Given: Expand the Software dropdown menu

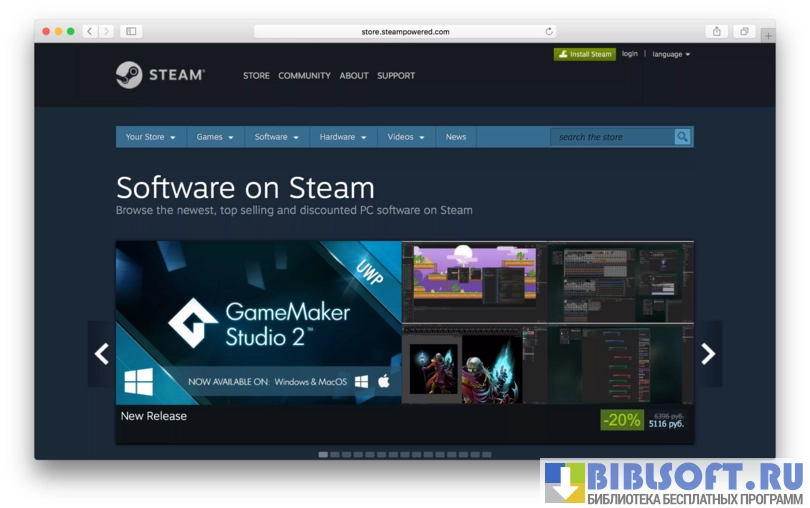Looking at the screenshot, I should (276, 137).
